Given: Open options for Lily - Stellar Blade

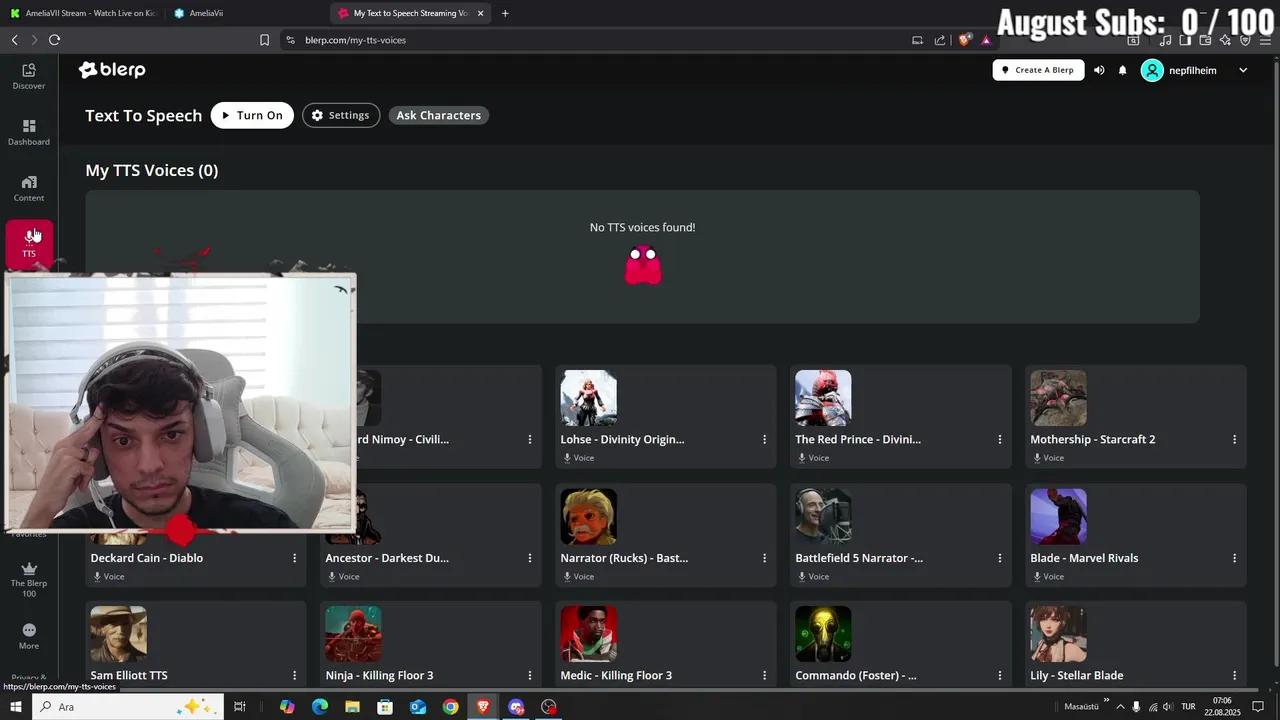Looking at the screenshot, I should click(1234, 675).
